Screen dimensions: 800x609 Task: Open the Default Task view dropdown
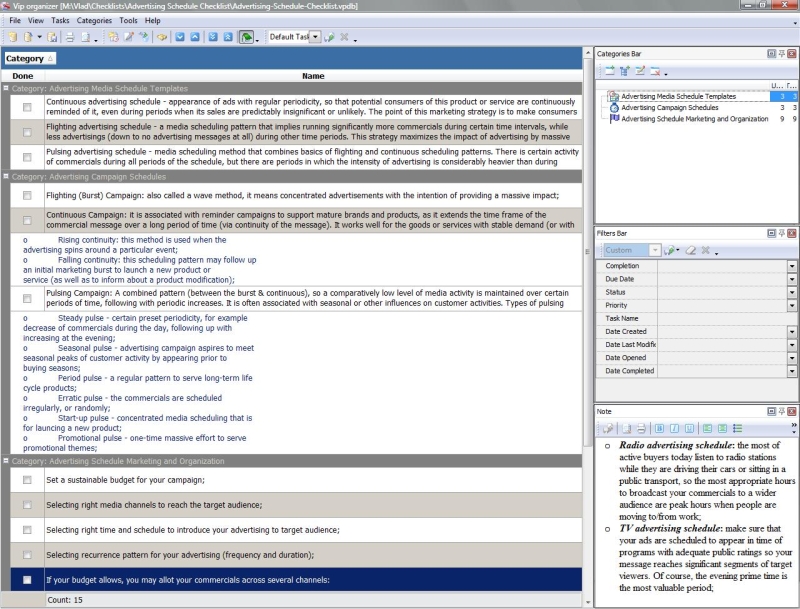pos(315,37)
